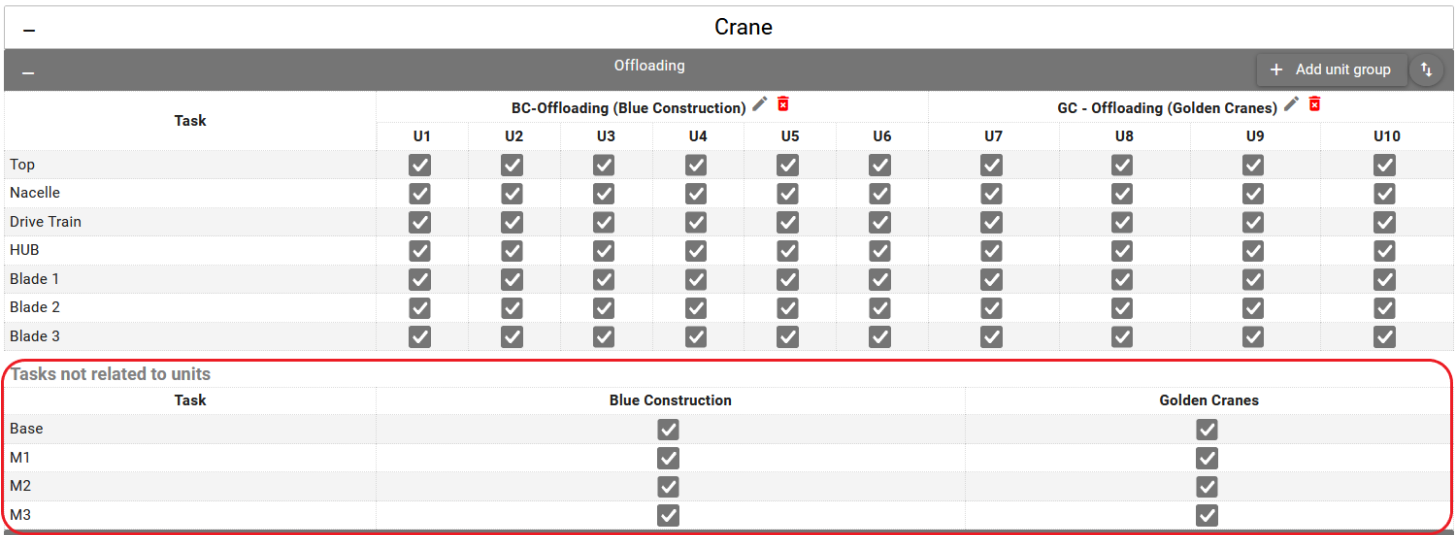Uncheck Blade 1 for unit U3
Image resolution: width=1455 pixels, height=535 pixels.
[x=604, y=279]
